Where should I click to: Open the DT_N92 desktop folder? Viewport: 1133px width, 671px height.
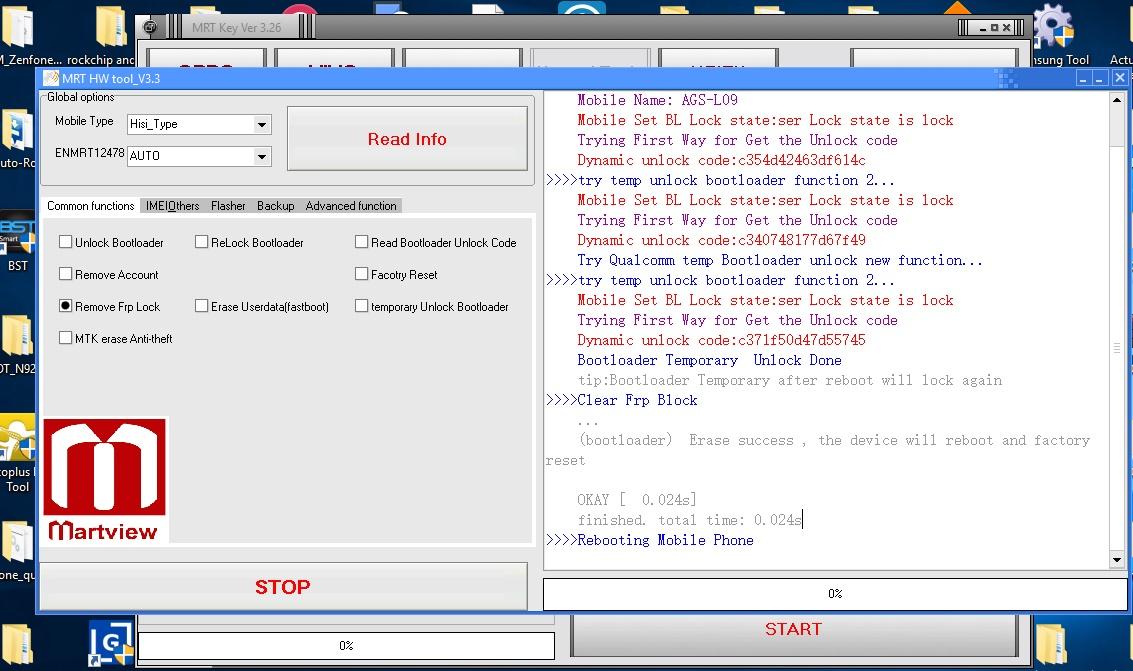17,335
